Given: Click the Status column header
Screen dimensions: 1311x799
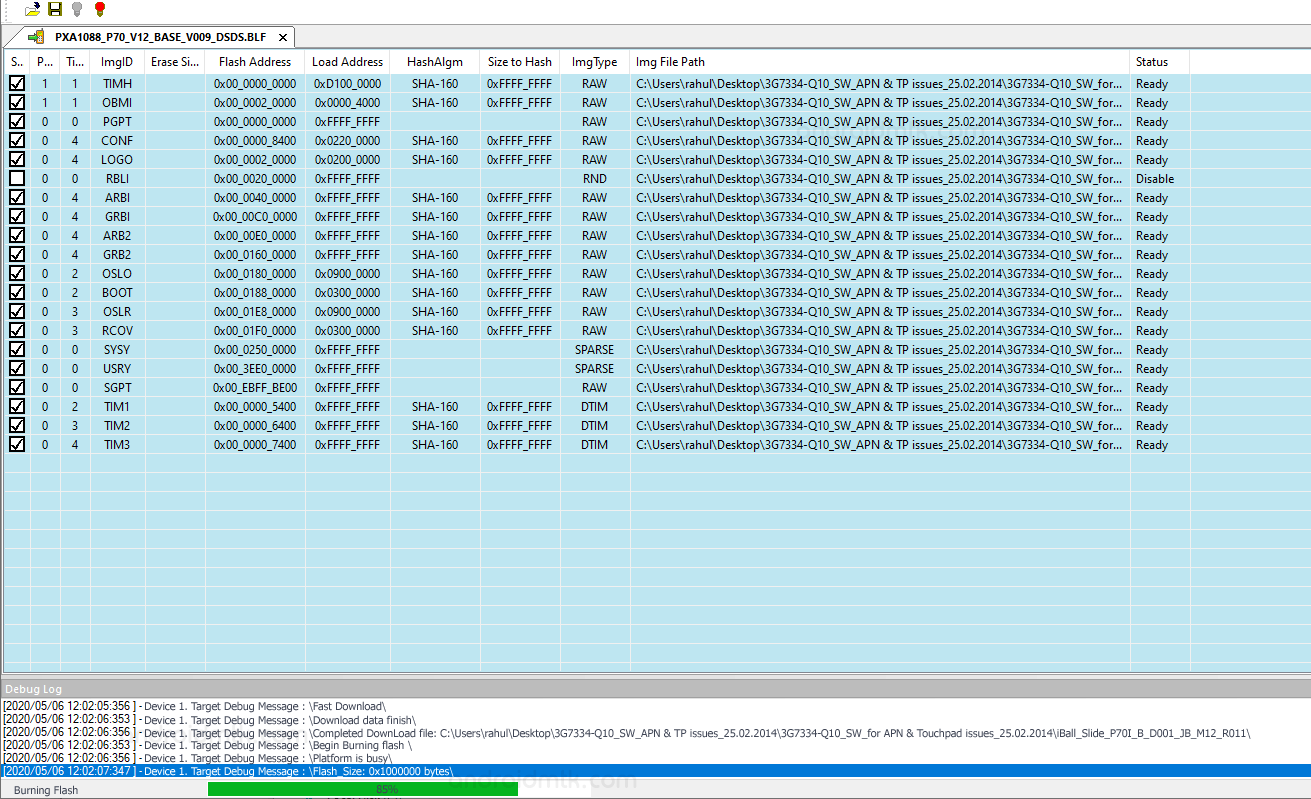Looking at the screenshot, I should coord(1151,62).
